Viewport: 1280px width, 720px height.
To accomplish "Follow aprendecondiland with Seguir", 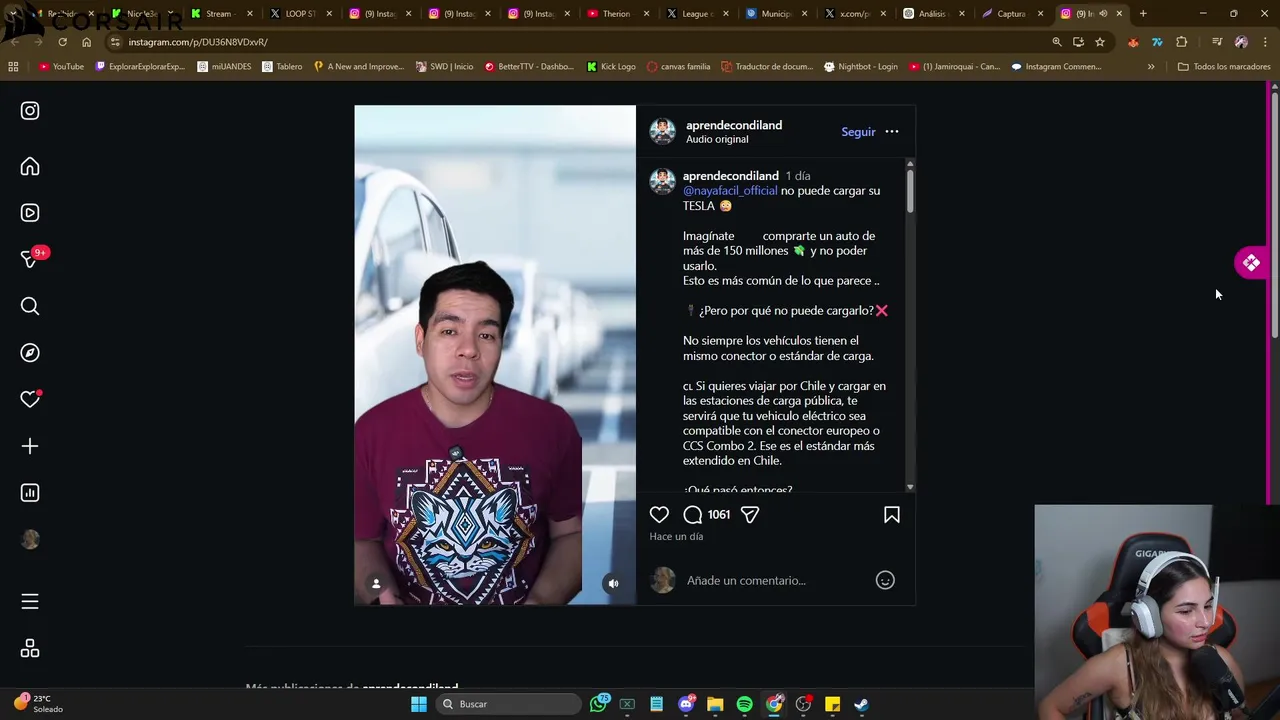I will (858, 132).
